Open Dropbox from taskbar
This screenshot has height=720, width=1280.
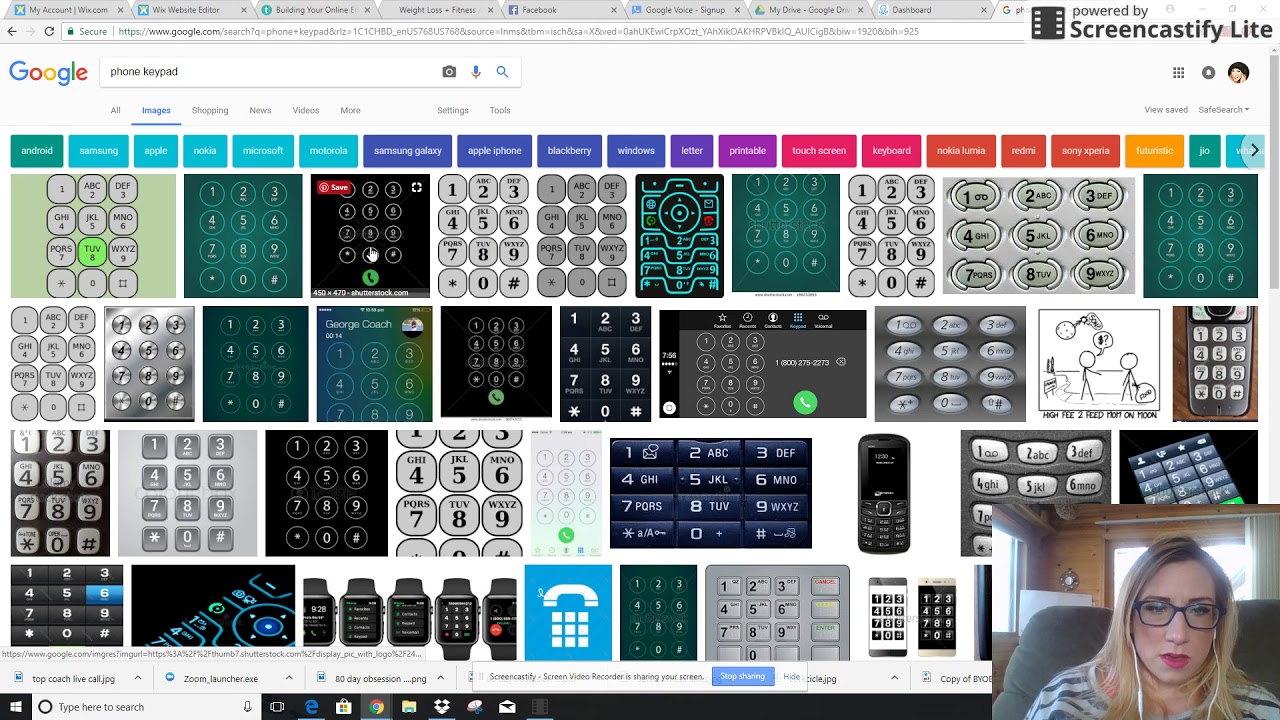[442, 707]
